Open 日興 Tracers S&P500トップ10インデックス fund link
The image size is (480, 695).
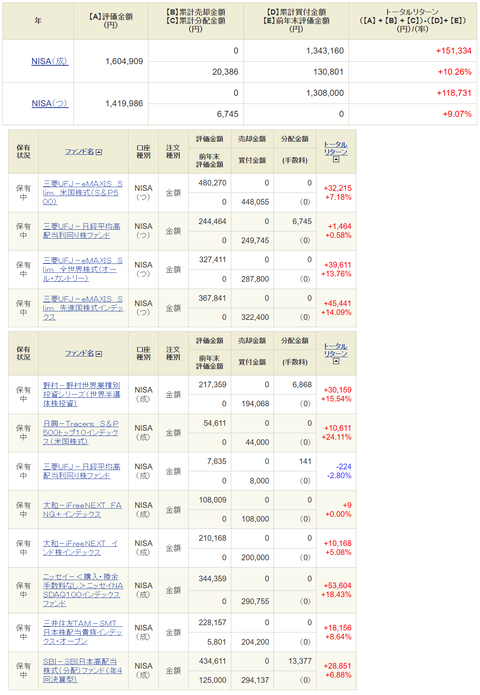pyautogui.click(x=81, y=432)
